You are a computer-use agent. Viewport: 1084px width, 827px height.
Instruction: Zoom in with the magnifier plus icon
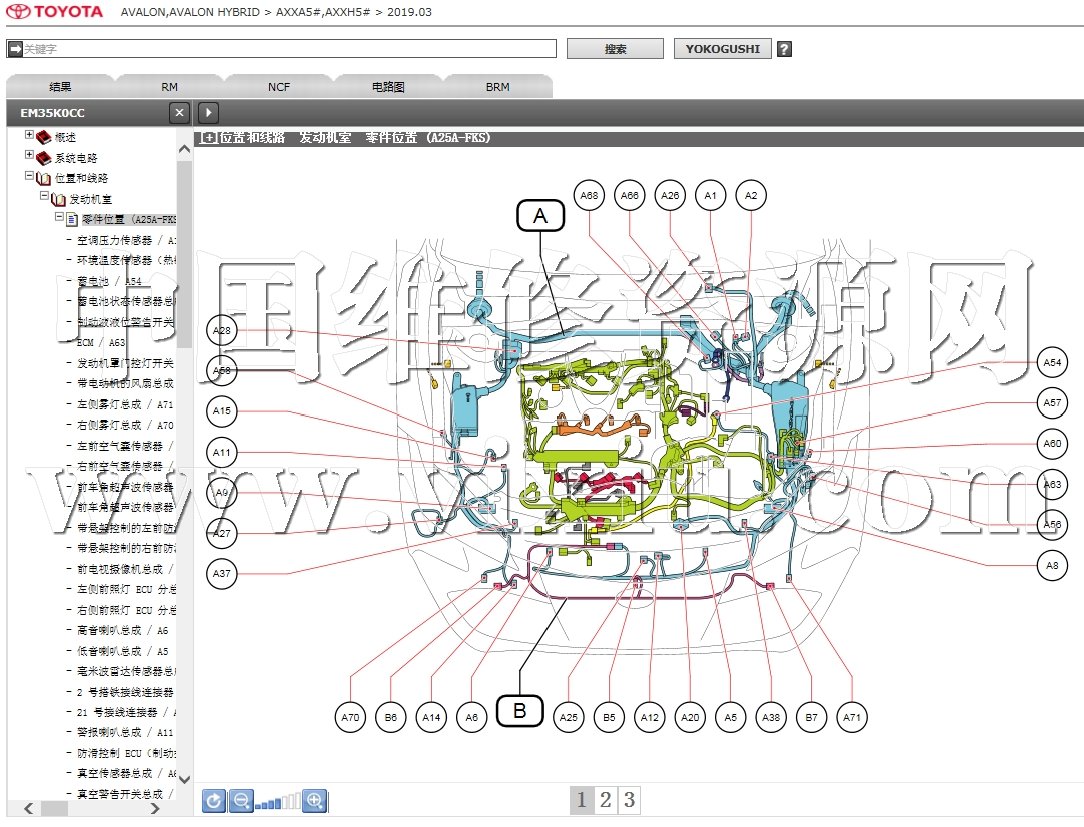coord(315,800)
